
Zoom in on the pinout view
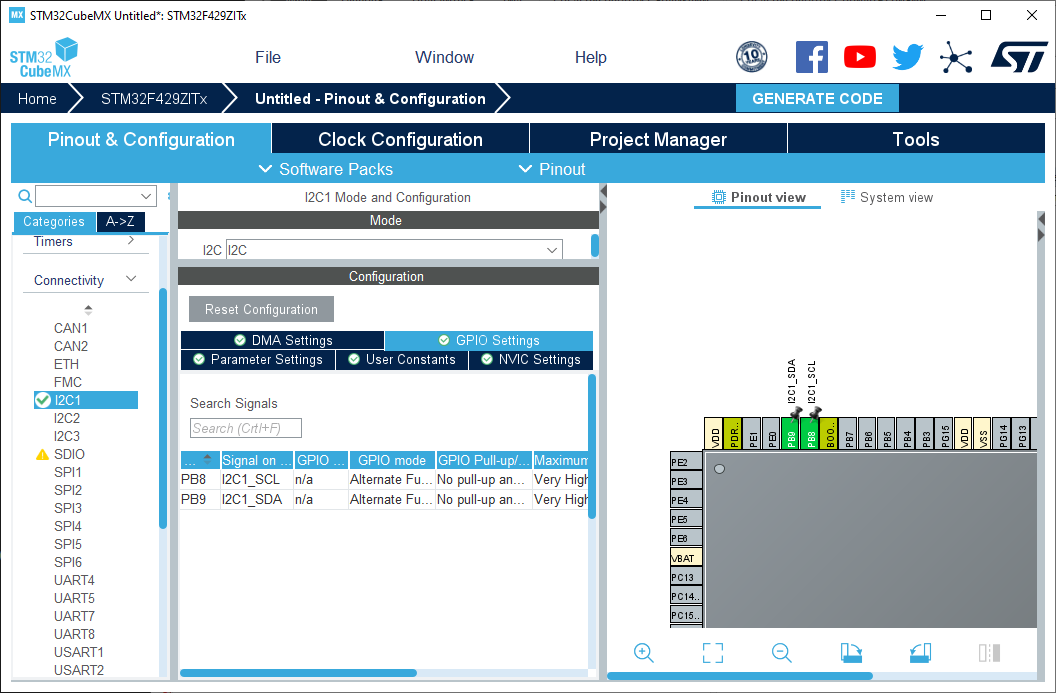click(x=643, y=652)
